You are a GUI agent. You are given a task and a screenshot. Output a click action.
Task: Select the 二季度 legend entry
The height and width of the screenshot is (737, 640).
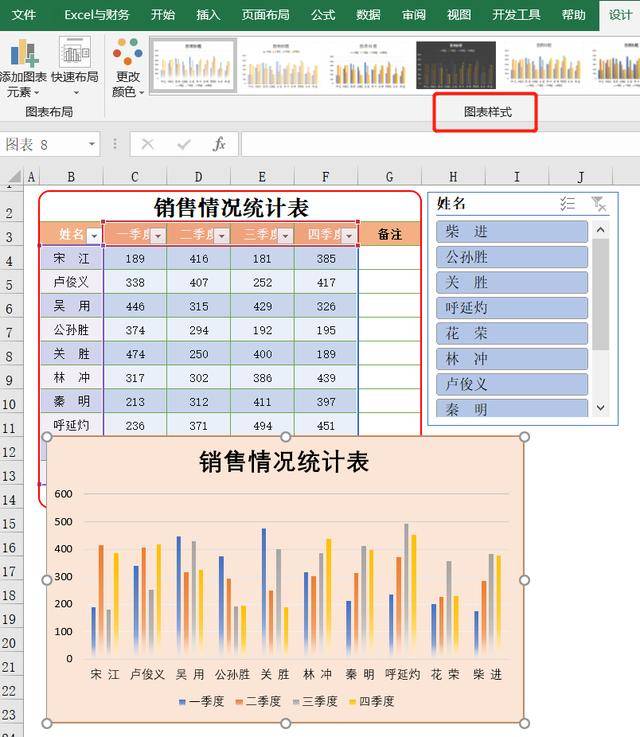click(x=258, y=701)
